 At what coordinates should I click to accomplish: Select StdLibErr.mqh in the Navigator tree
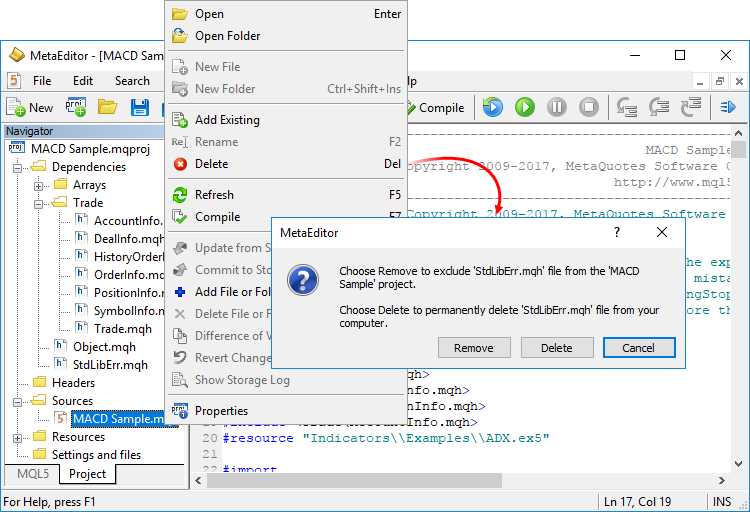point(110,365)
